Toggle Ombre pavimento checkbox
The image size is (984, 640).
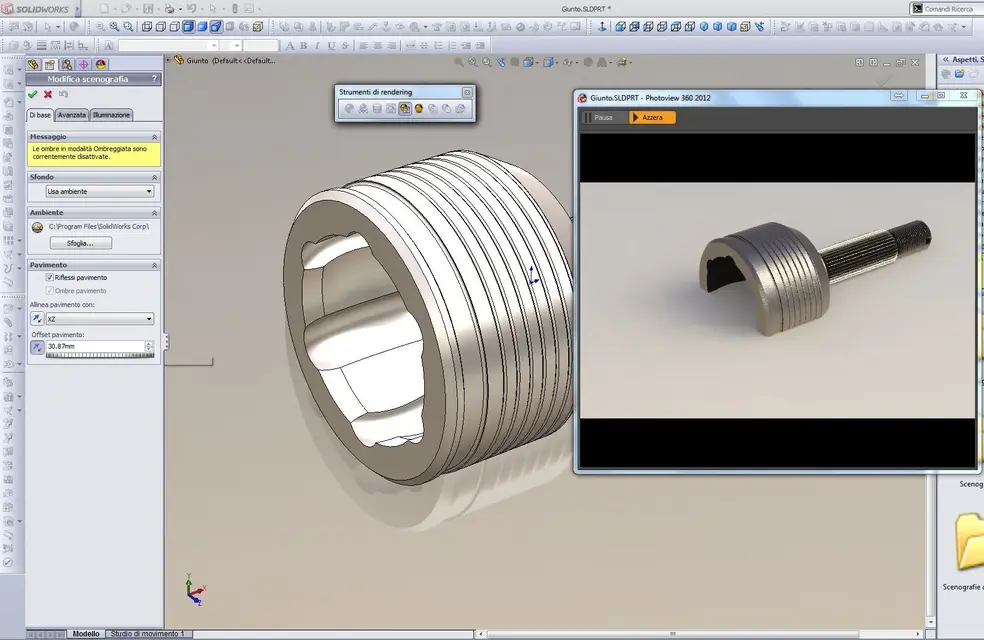pos(50,291)
